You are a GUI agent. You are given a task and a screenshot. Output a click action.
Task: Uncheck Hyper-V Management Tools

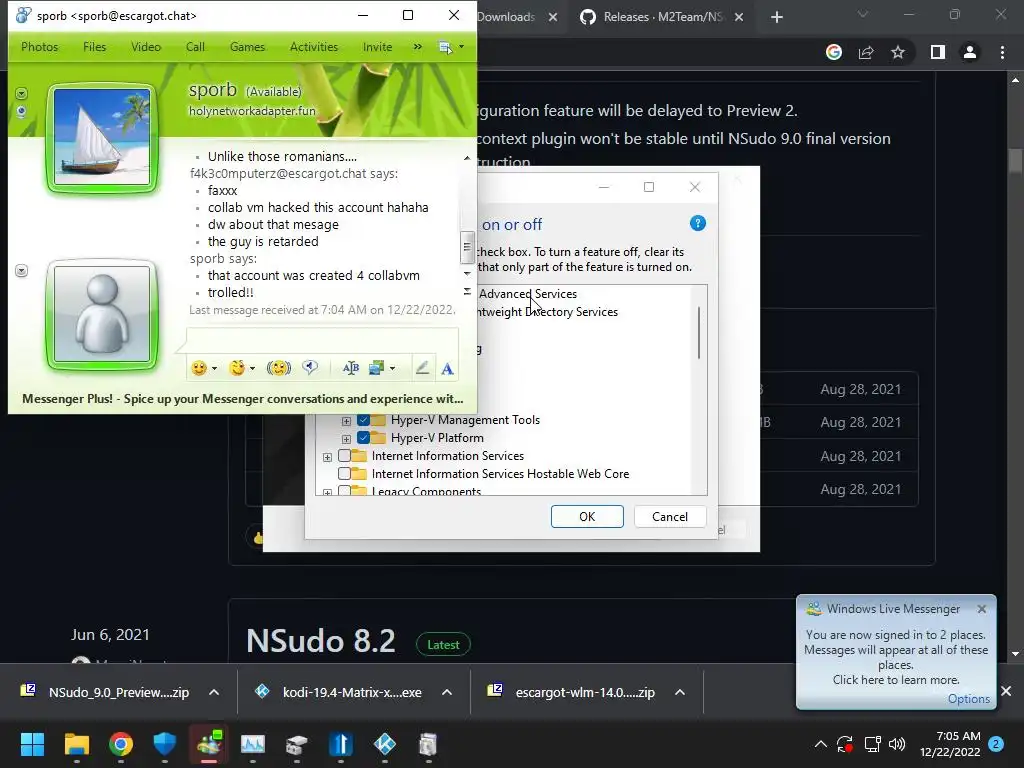tap(364, 420)
